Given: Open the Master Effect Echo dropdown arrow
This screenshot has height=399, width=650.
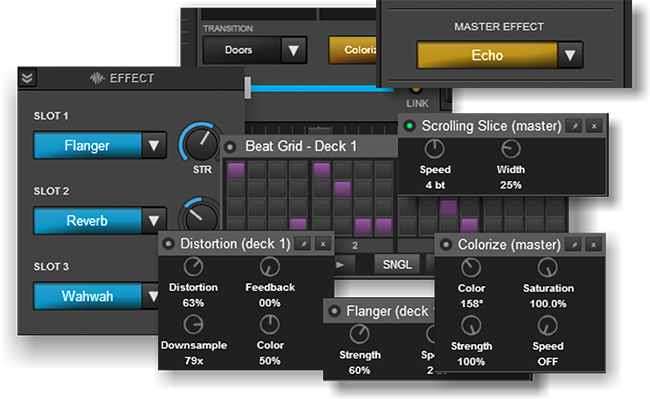Looking at the screenshot, I should click(x=570, y=55).
